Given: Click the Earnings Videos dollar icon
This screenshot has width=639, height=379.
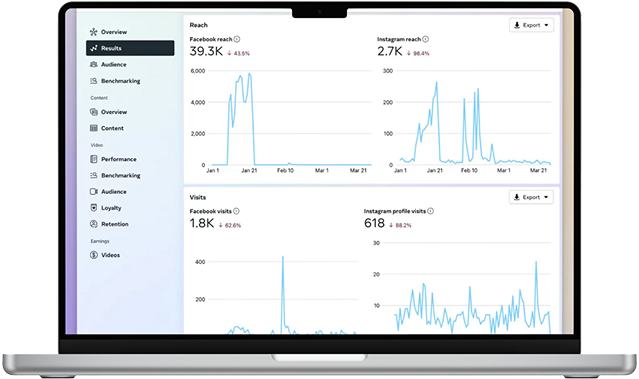Looking at the screenshot, I should tap(94, 255).
